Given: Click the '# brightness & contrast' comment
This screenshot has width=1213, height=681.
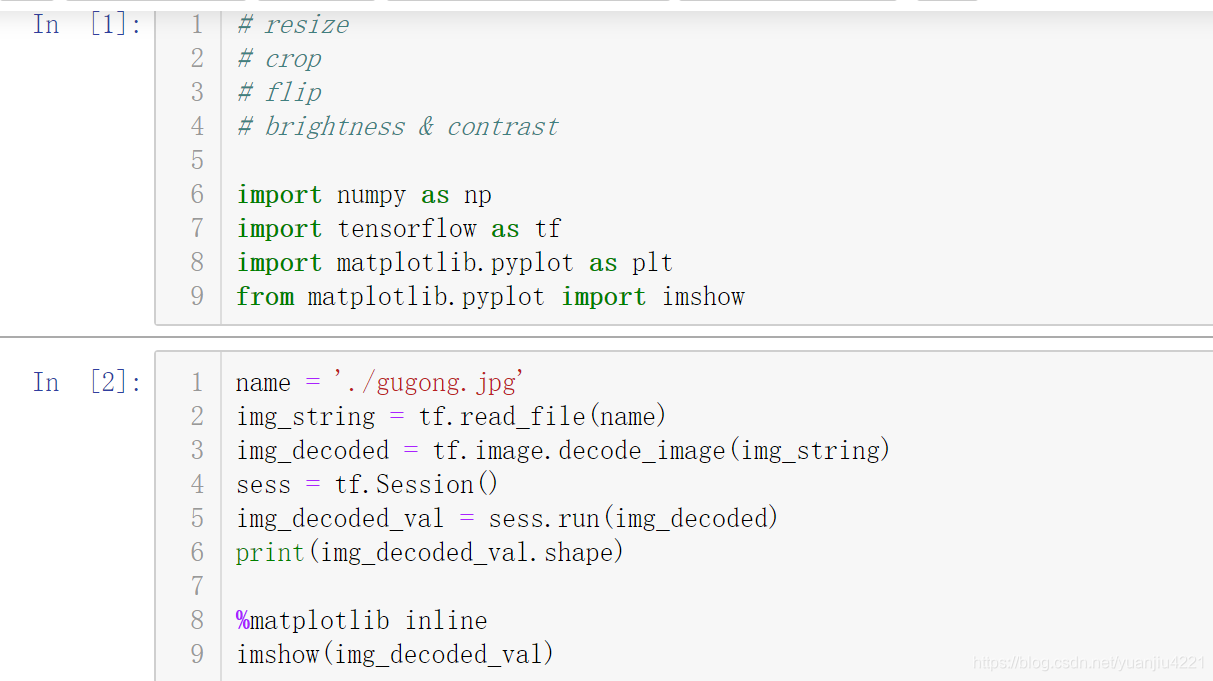Looking at the screenshot, I should (397, 127).
